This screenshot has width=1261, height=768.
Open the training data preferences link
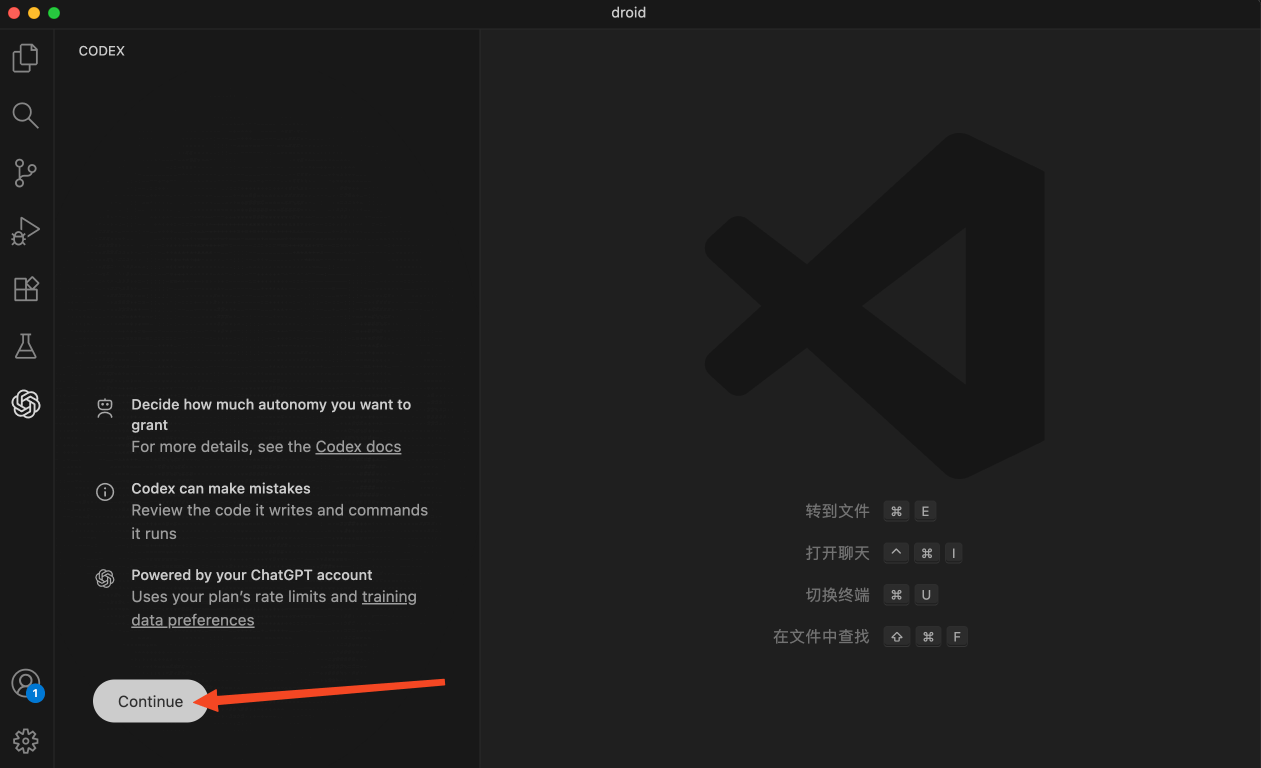[274, 608]
